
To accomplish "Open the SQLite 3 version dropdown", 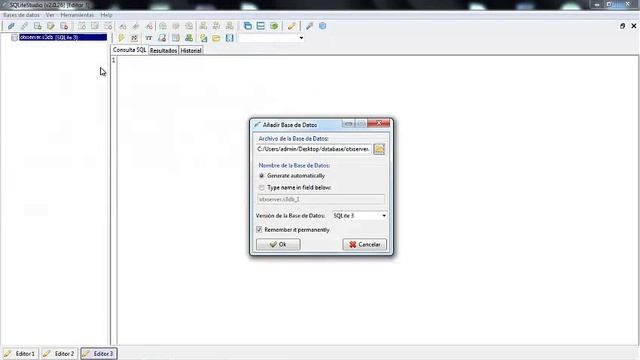I will (359, 216).
